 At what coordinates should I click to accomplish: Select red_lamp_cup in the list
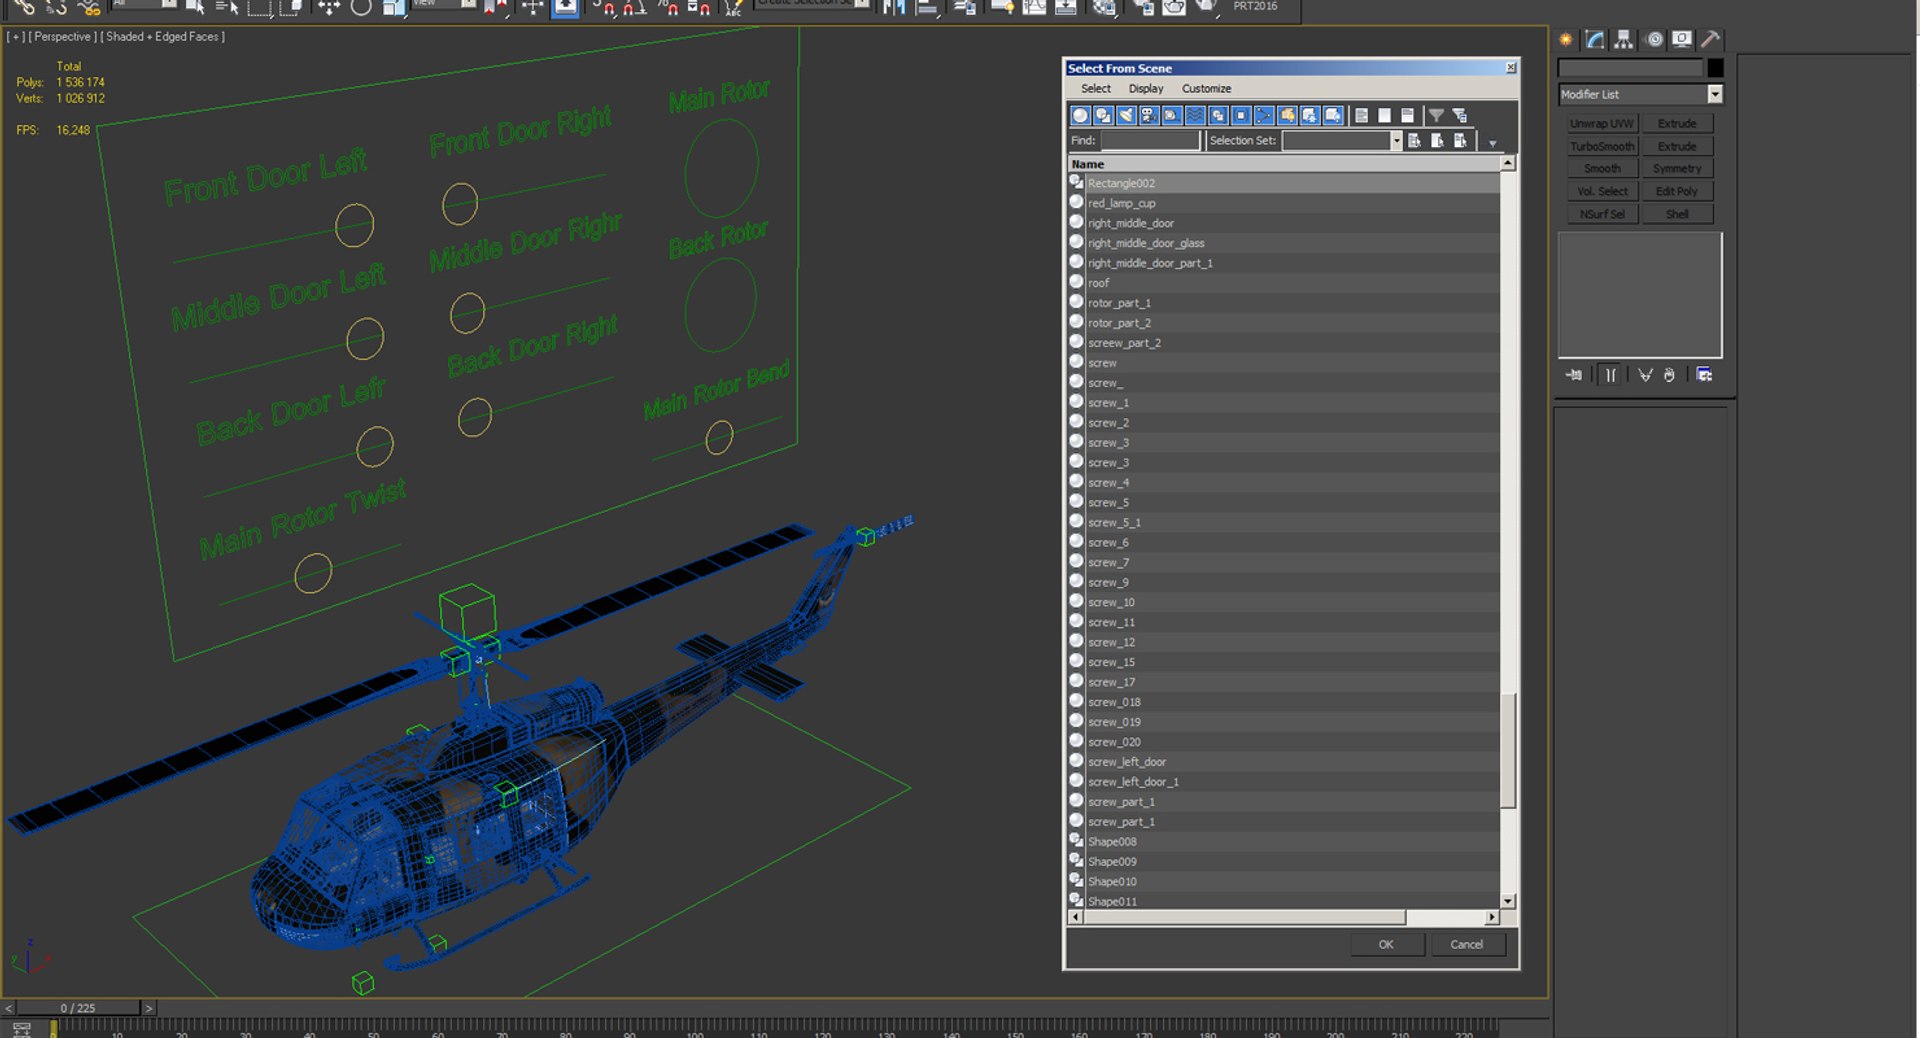pos(1283,203)
